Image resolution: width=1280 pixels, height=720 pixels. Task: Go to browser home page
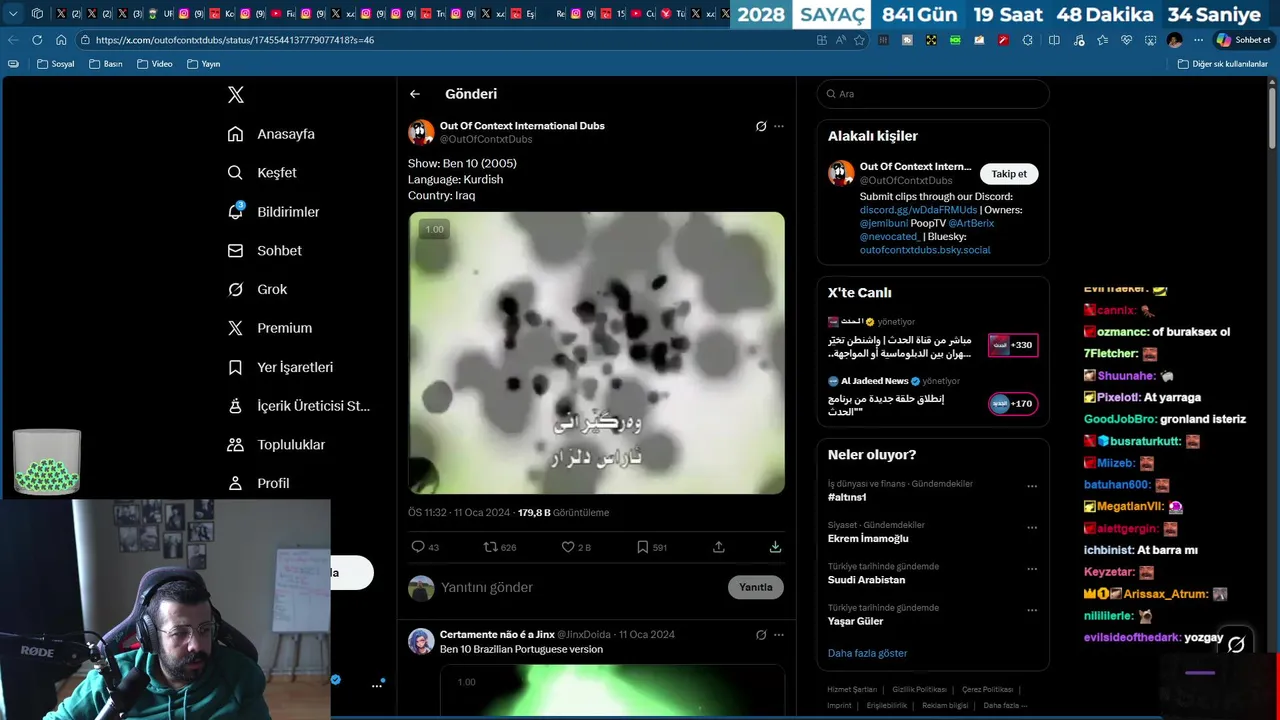(61, 40)
